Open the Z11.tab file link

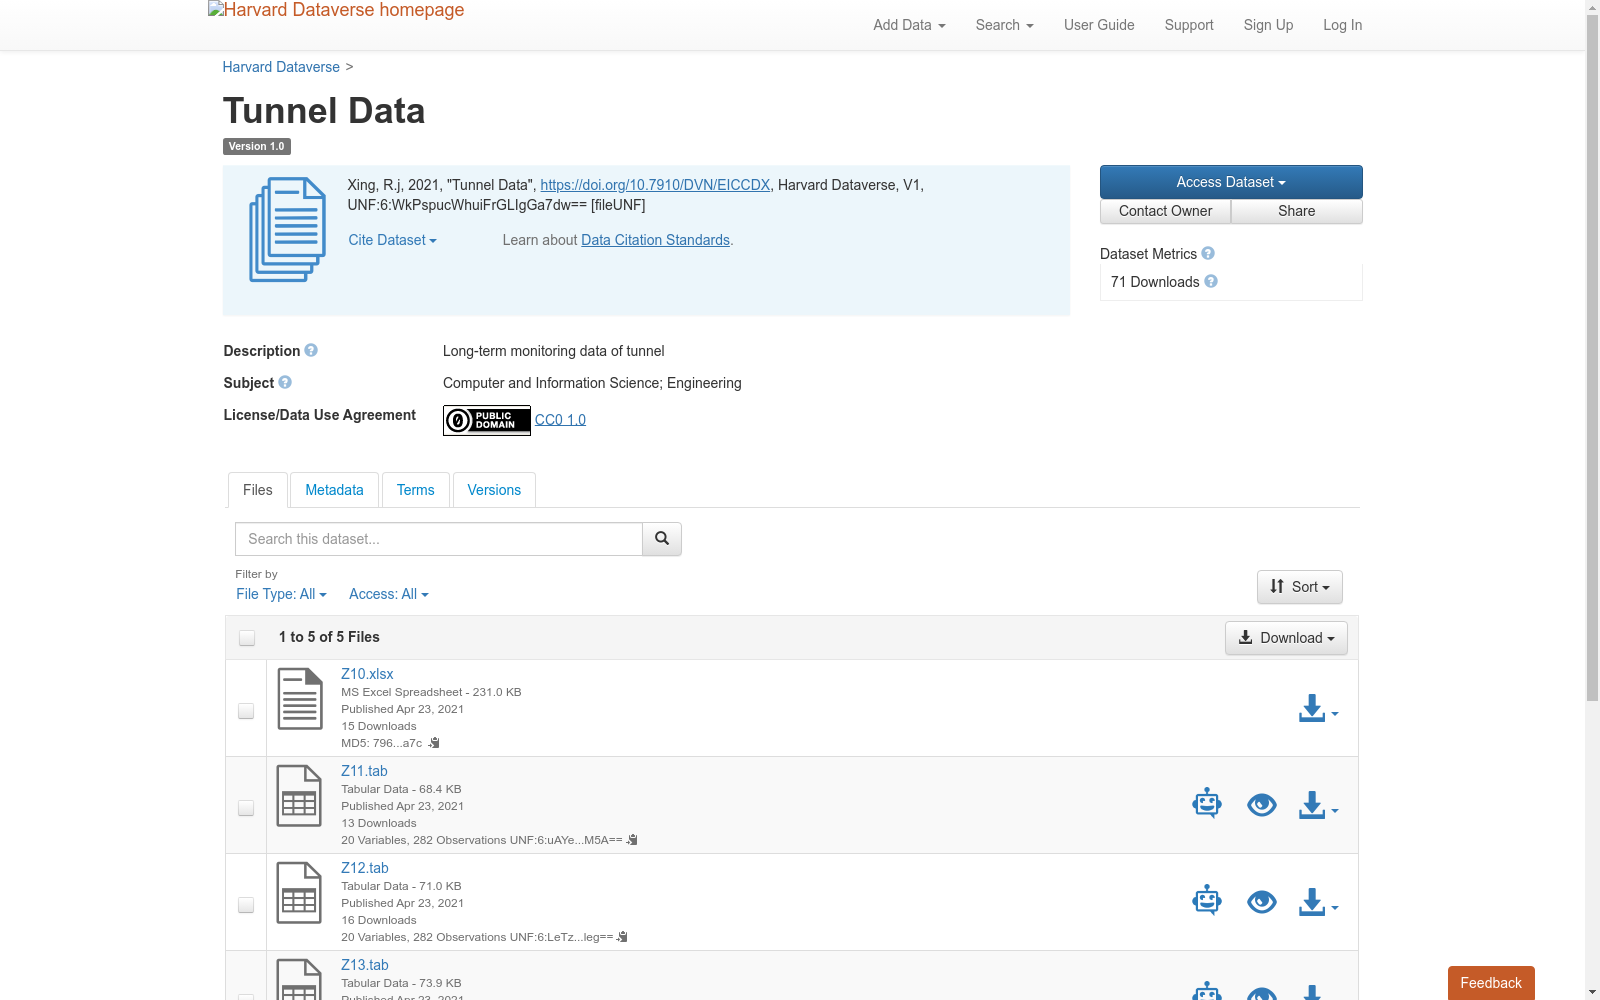pos(364,771)
